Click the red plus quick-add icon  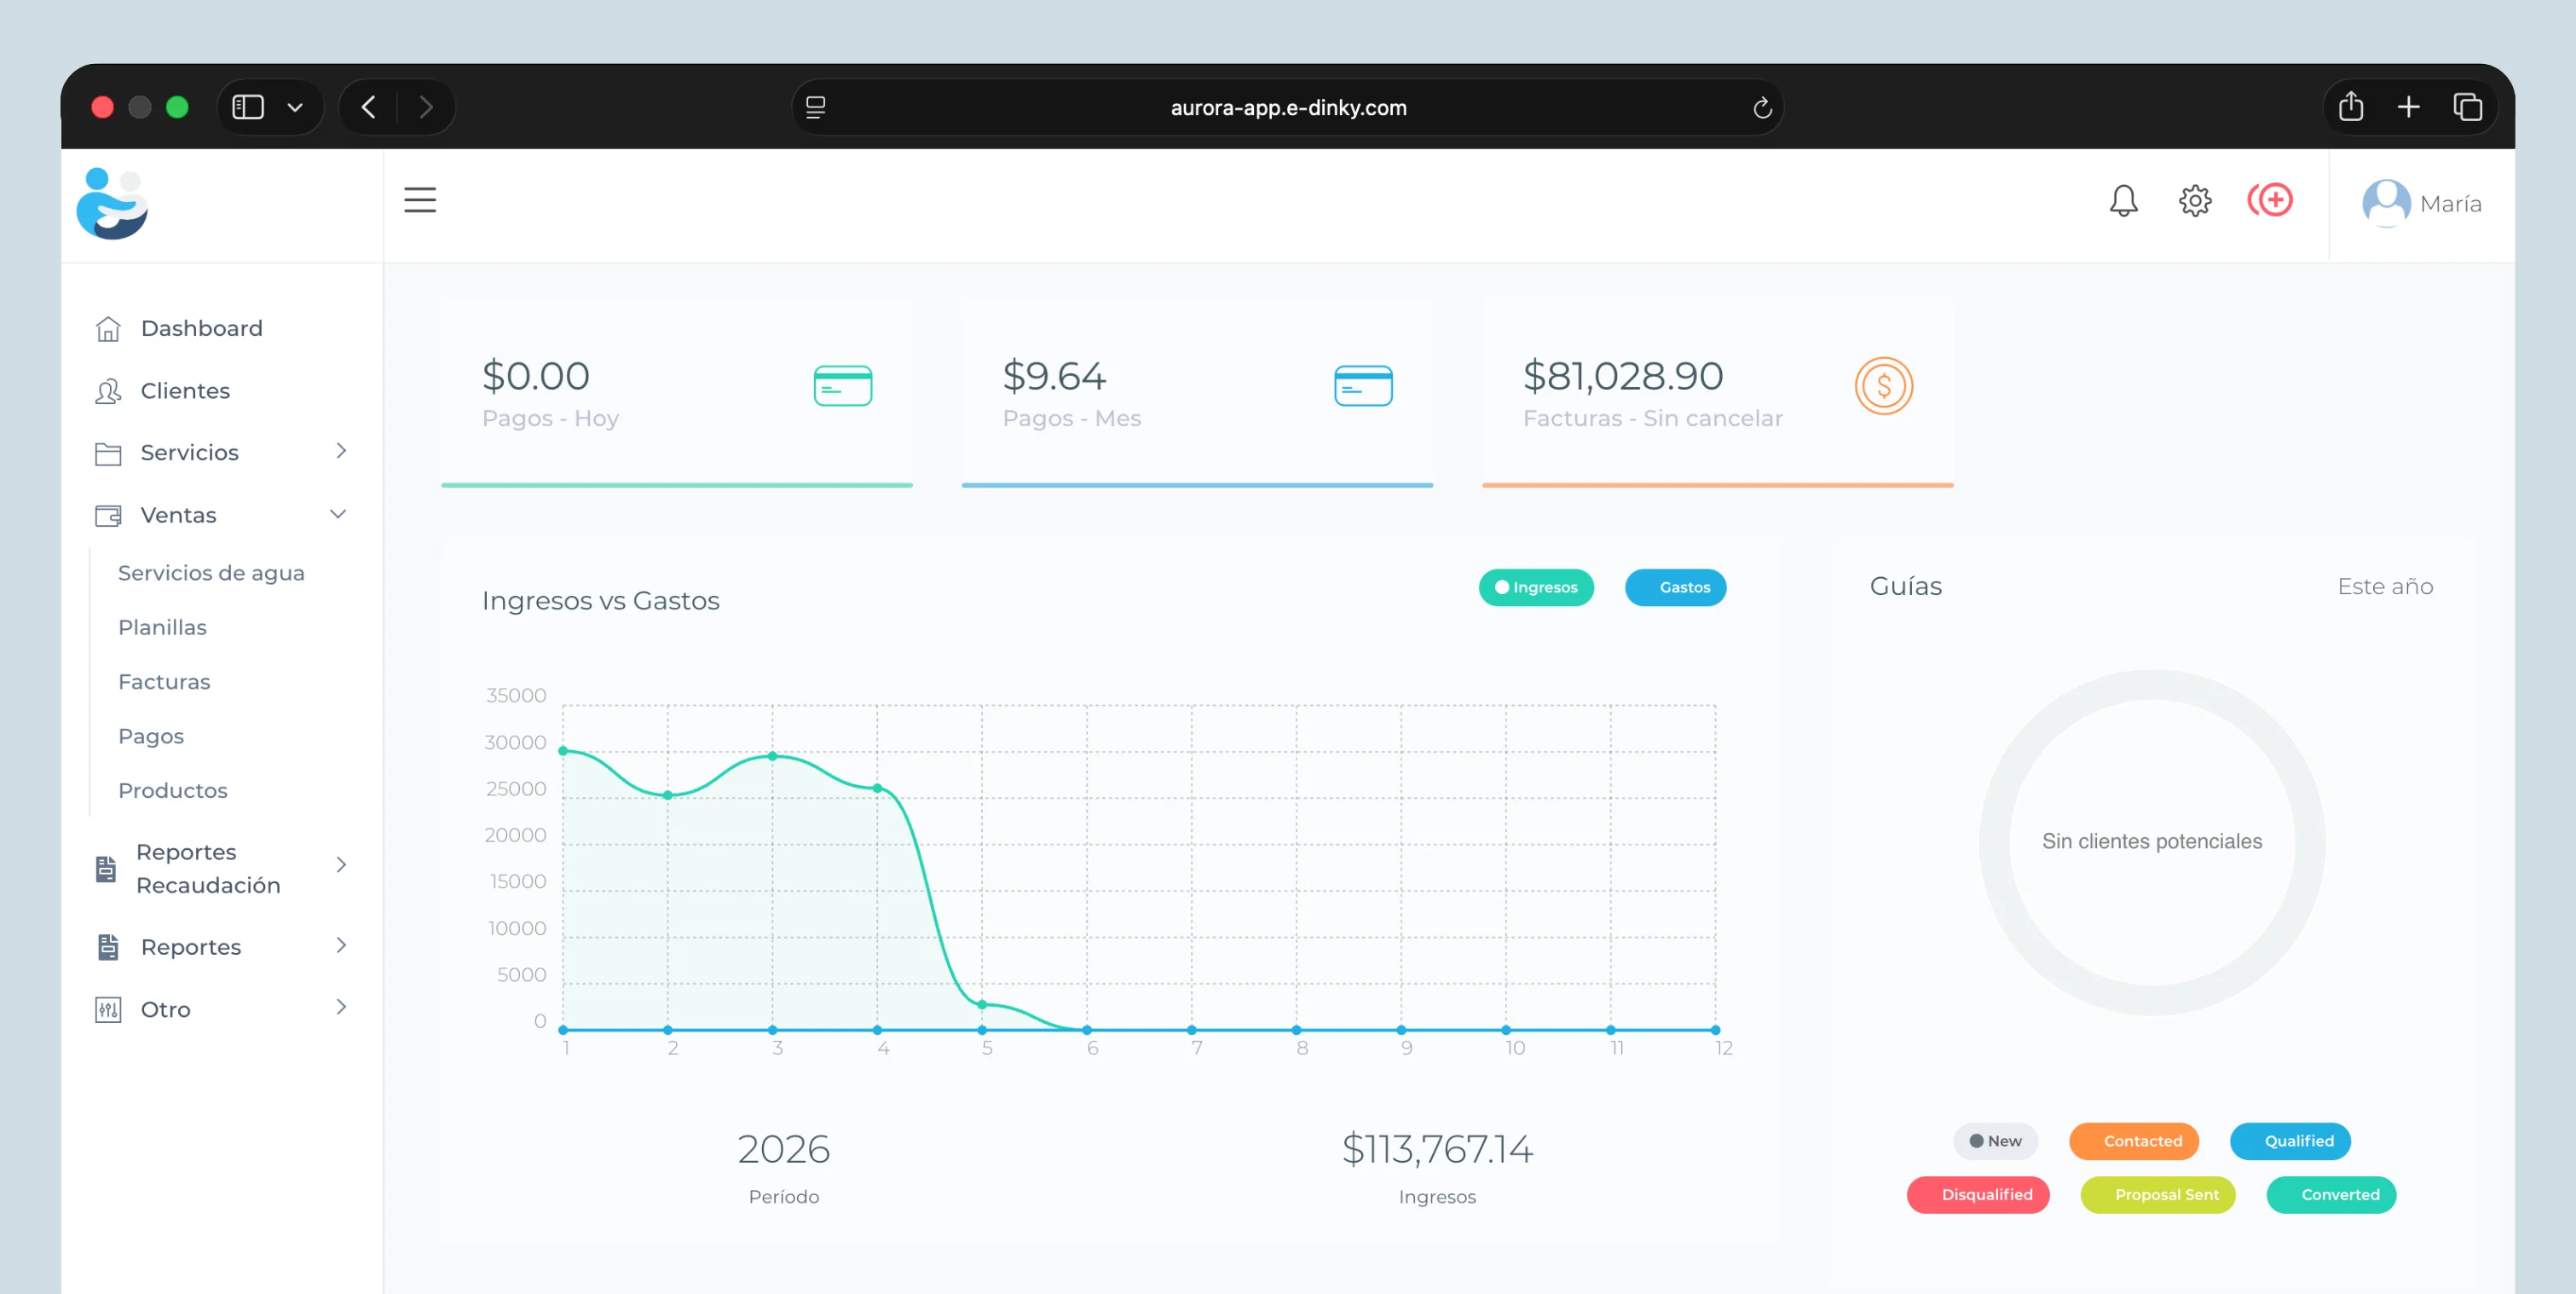tap(2269, 200)
